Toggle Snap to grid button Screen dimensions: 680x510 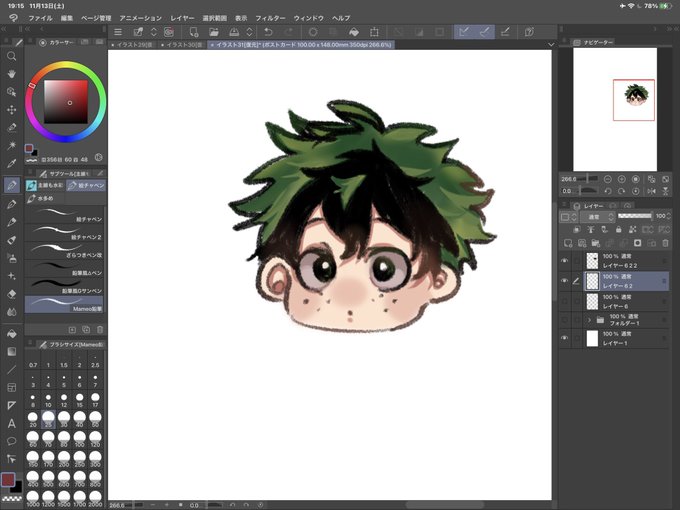pyautogui.click(x=505, y=32)
